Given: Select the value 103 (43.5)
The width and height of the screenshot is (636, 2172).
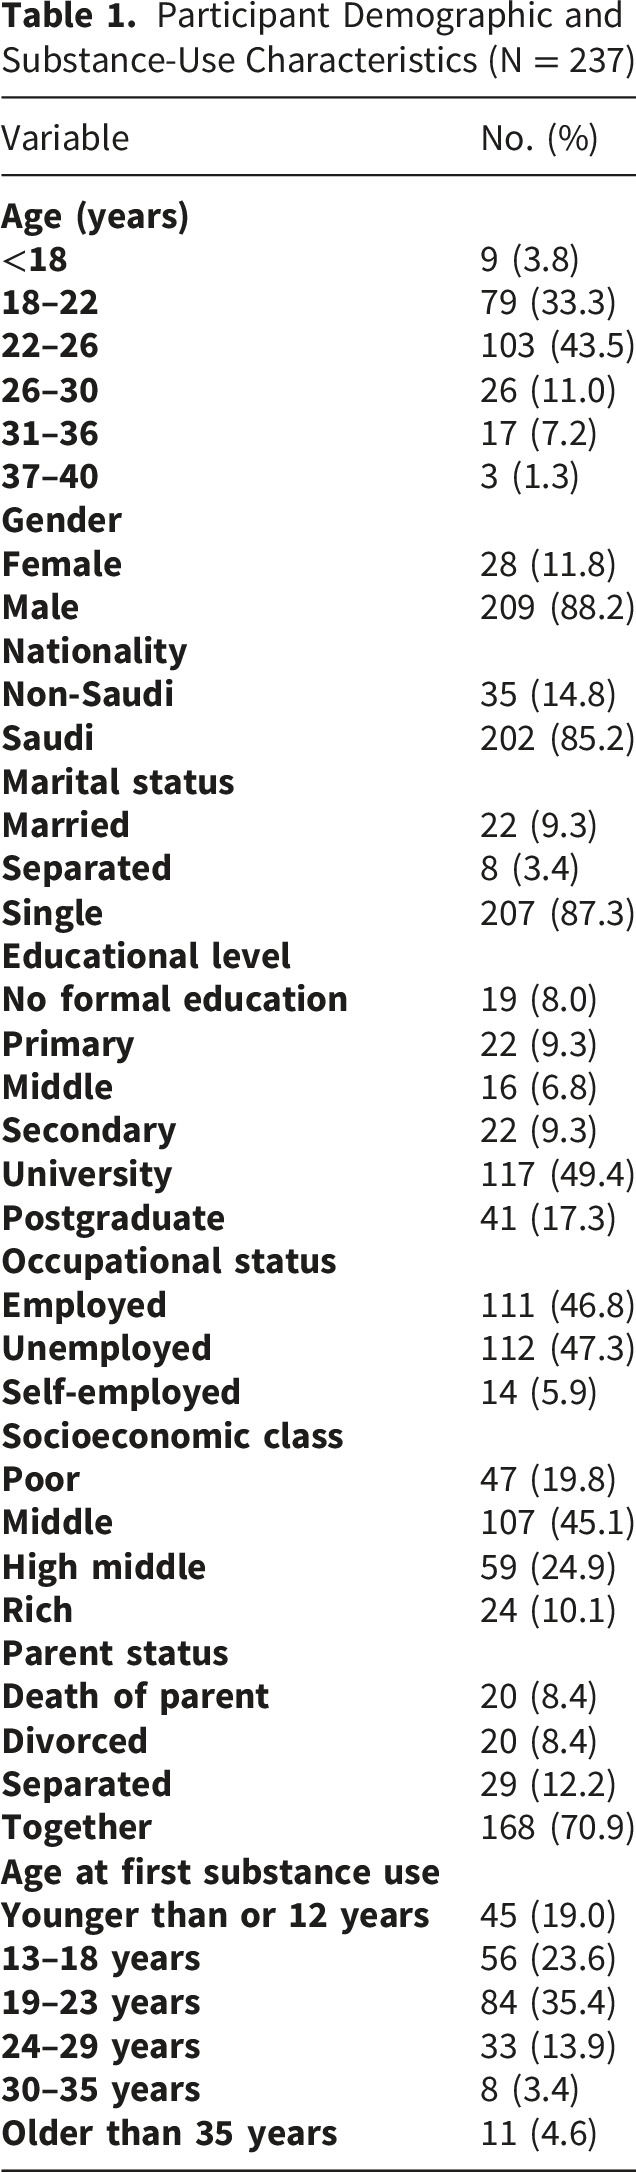Looking at the screenshot, I should pos(557,346).
